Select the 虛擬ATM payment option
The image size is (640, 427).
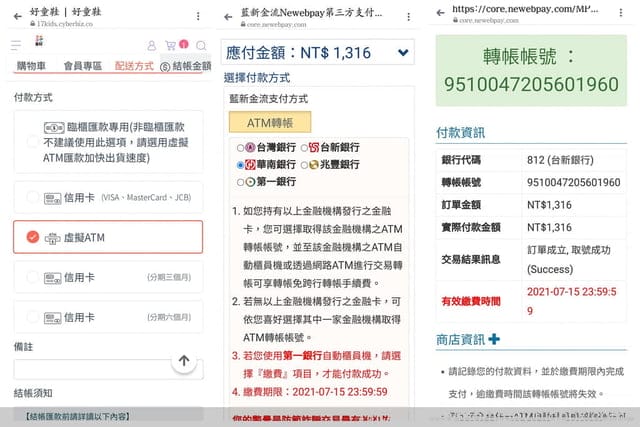point(108,237)
